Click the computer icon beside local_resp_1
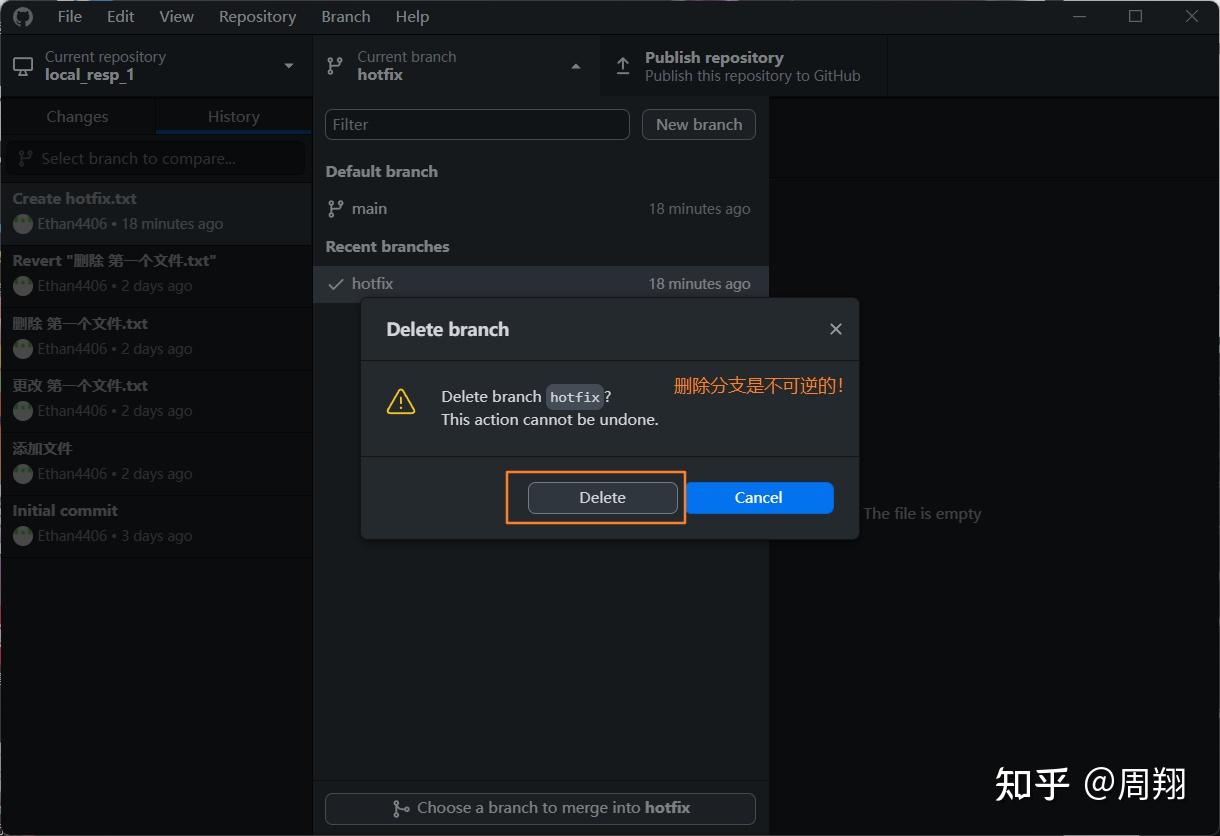Viewport: 1220px width, 836px height. (23, 66)
